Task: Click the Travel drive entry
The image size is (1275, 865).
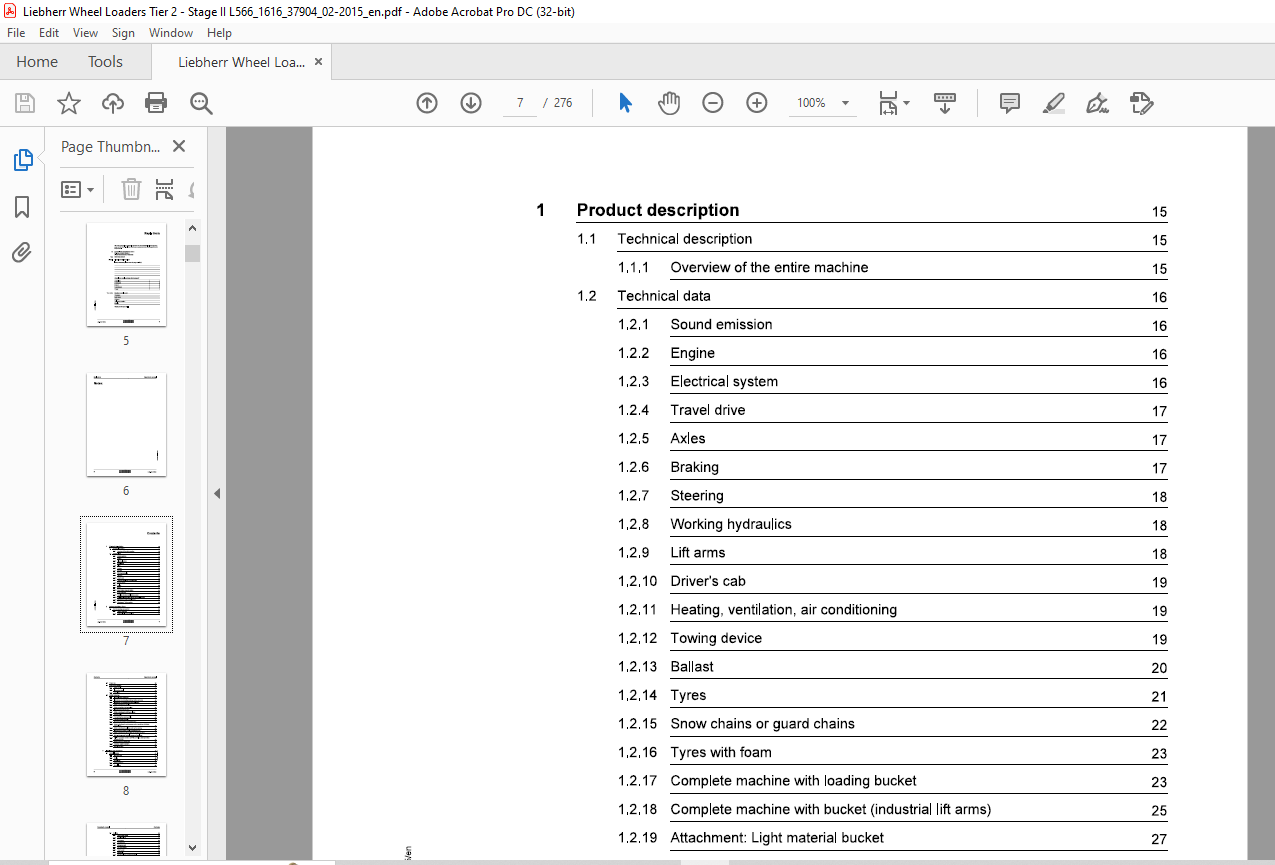Action: click(708, 410)
